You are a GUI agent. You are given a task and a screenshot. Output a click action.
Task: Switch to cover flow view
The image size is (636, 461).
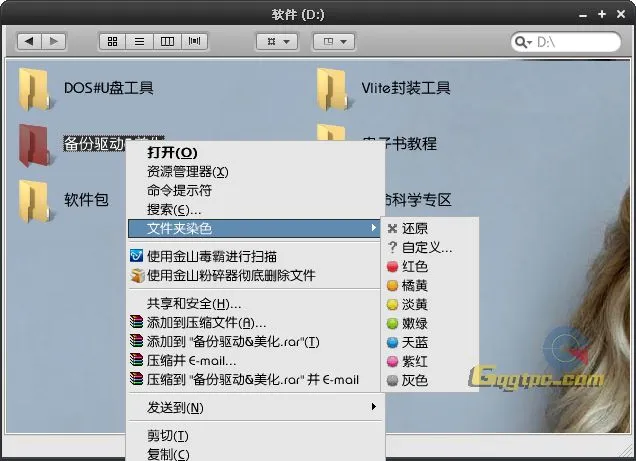pyautogui.click(x=194, y=41)
